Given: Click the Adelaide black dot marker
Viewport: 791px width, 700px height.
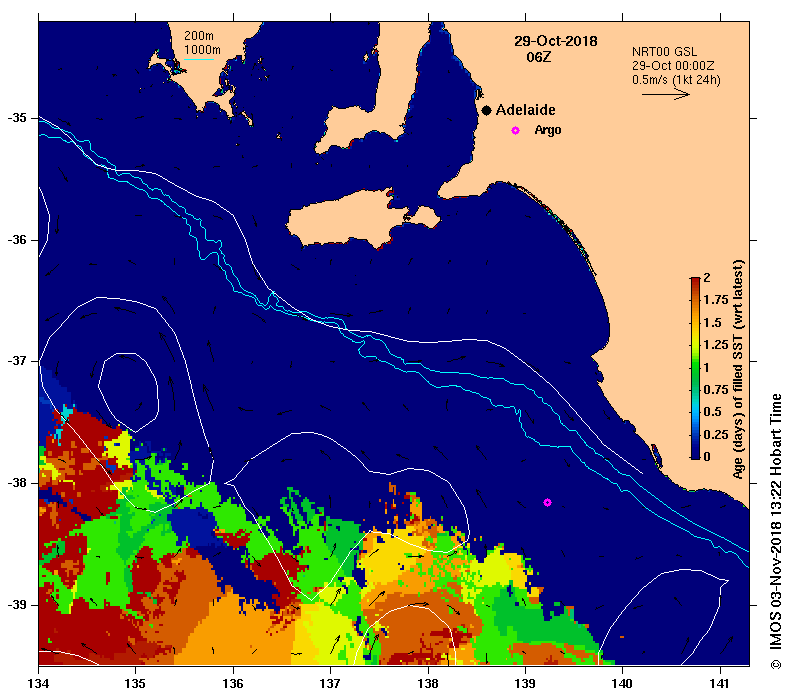Looking at the screenshot, I should click(486, 110).
